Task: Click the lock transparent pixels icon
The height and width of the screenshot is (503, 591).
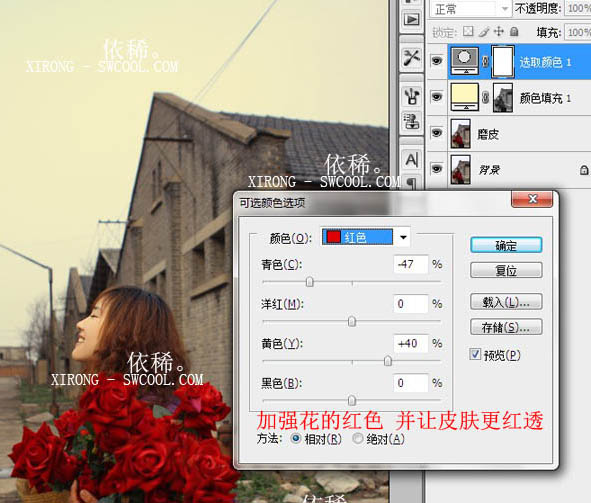Action: [x=468, y=31]
